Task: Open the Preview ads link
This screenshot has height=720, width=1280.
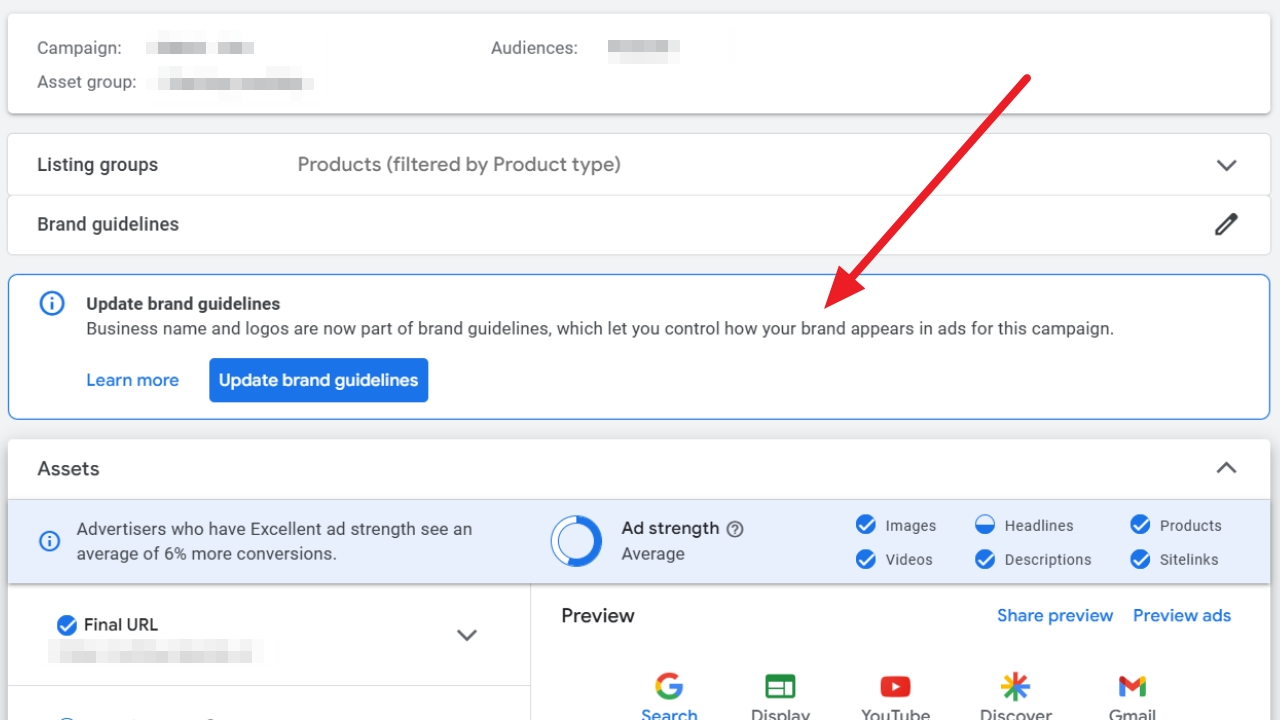Action: [1181, 615]
